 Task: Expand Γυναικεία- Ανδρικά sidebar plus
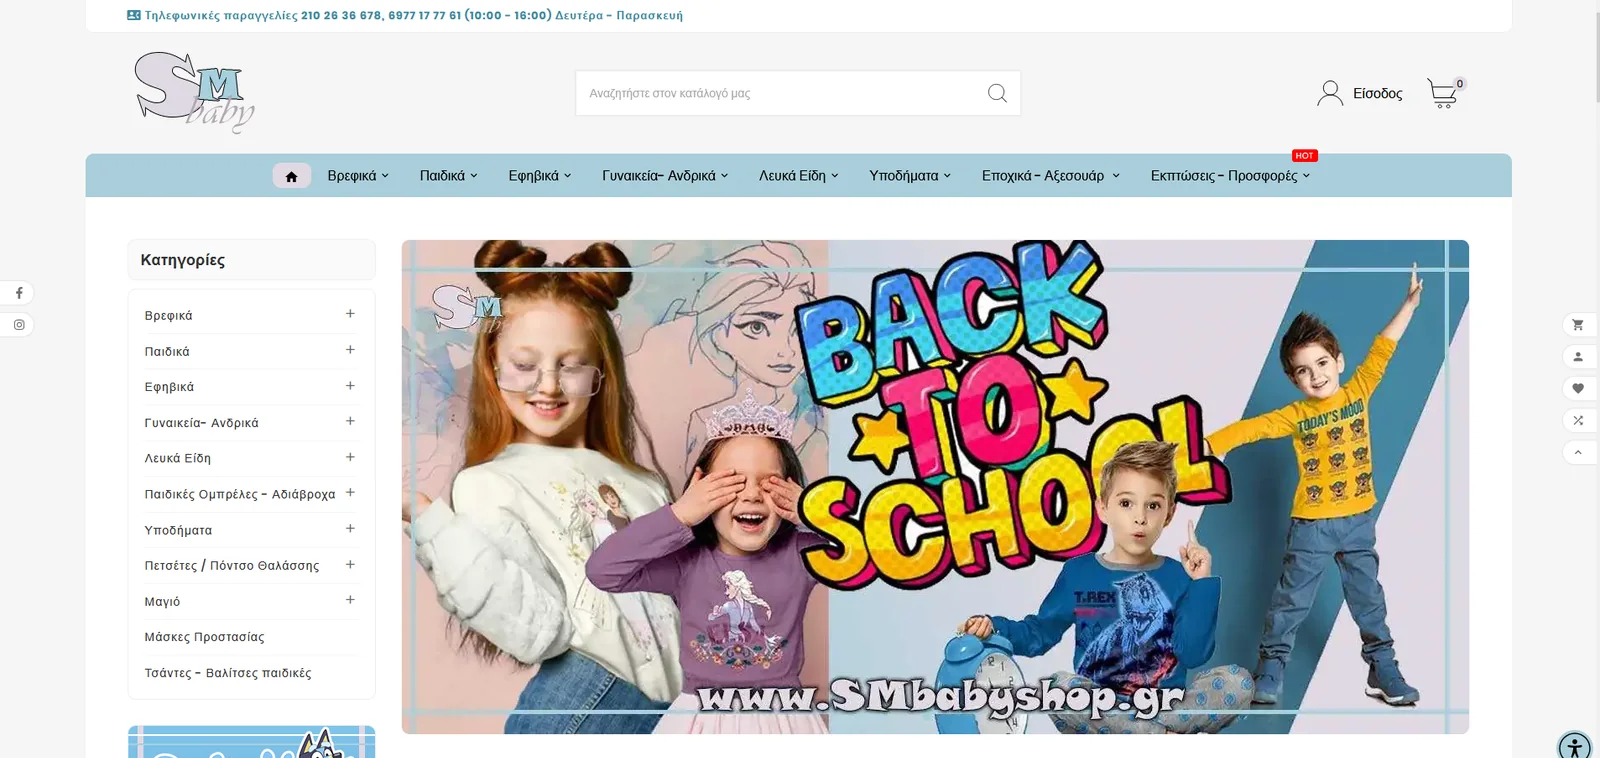coord(350,422)
